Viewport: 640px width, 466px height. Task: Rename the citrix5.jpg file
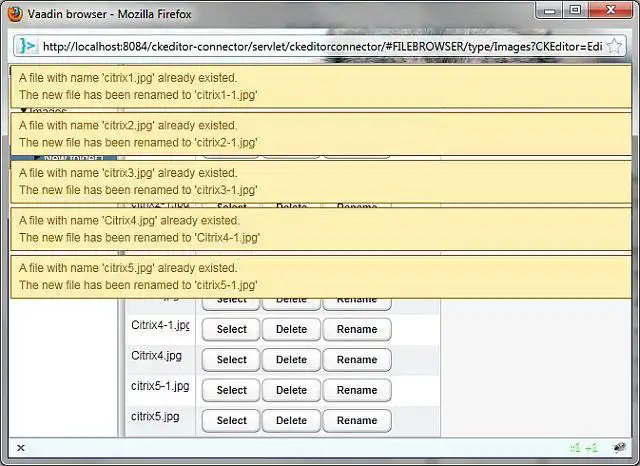coord(357,421)
